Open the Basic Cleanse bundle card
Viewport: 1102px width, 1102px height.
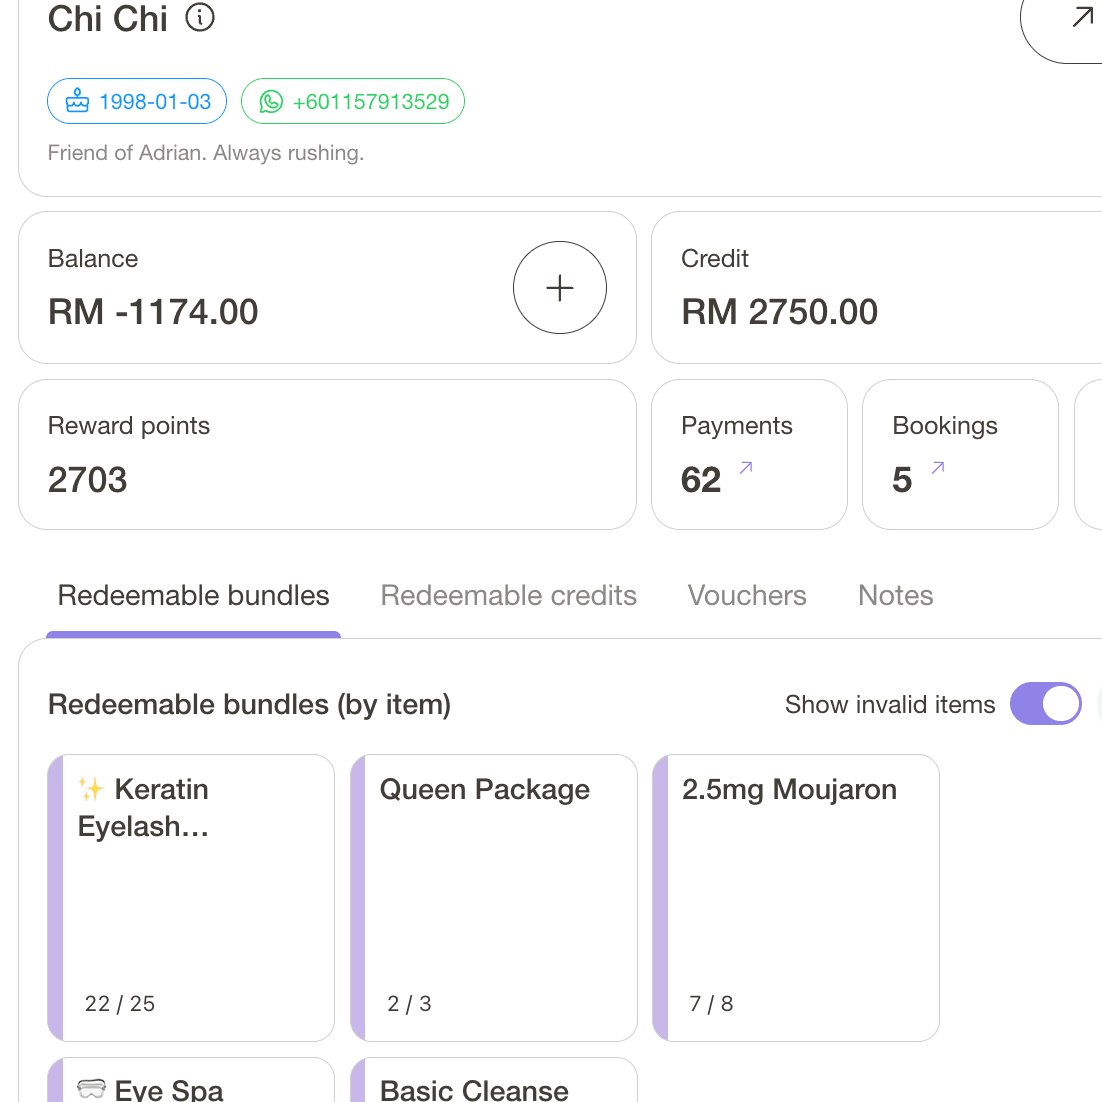tap(493, 1080)
